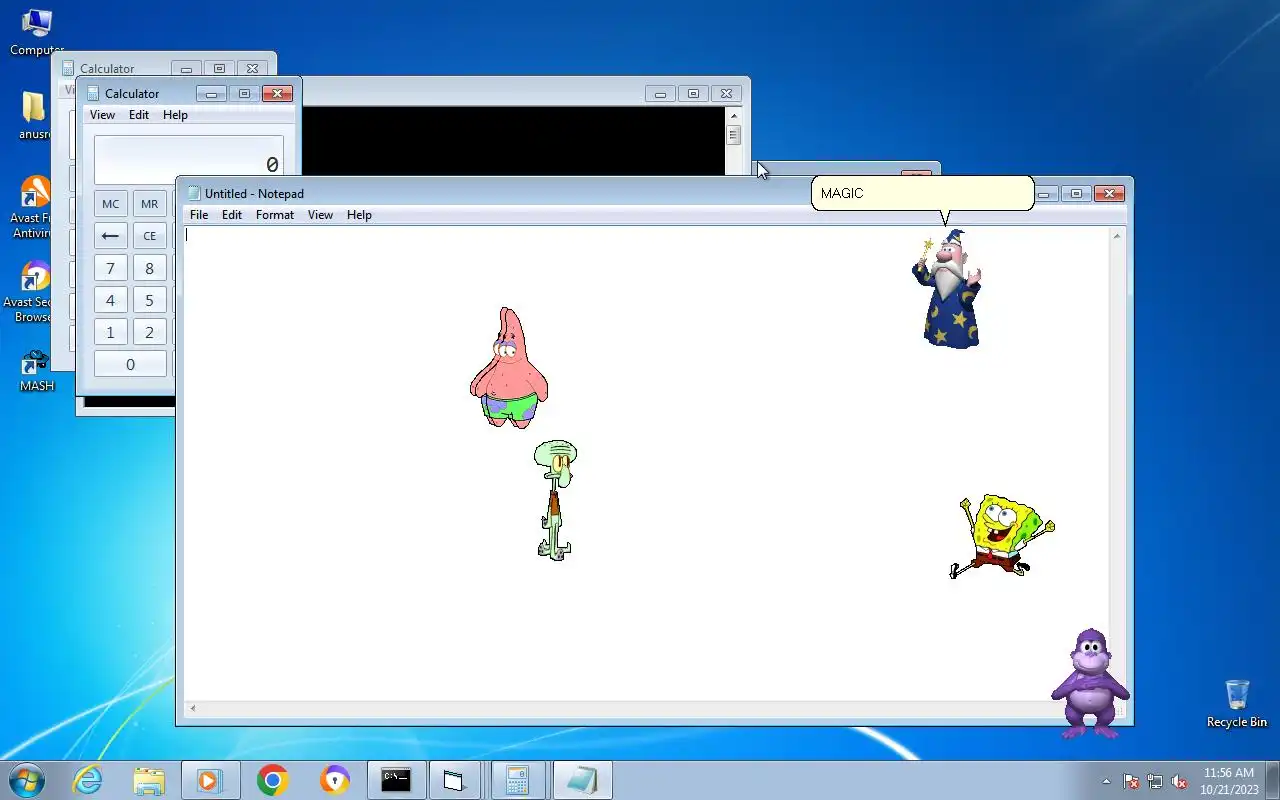Image resolution: width=1280 pixels, height=800 pixels.
Task: Click the MR button in Calculator
Action: click(x=150, y=204)
